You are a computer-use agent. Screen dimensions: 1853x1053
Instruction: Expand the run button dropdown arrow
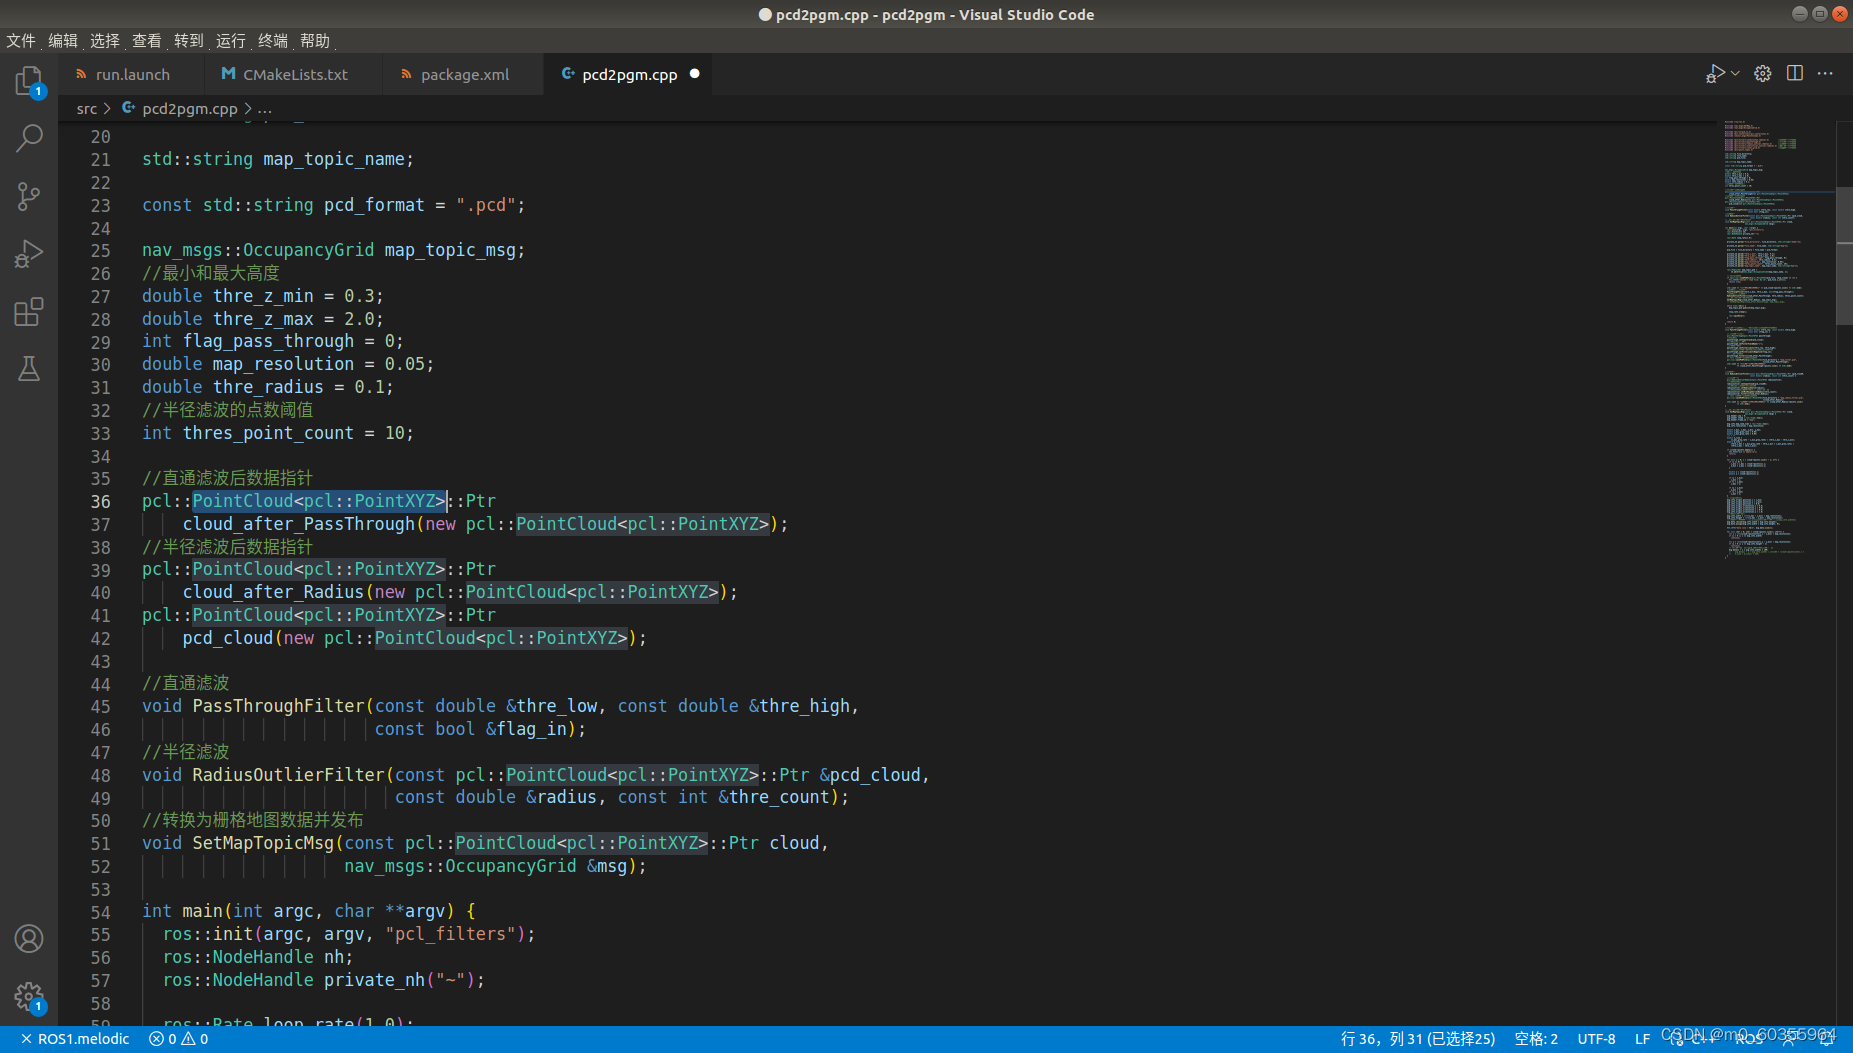pyautogui.click(x=1735, y=74)
